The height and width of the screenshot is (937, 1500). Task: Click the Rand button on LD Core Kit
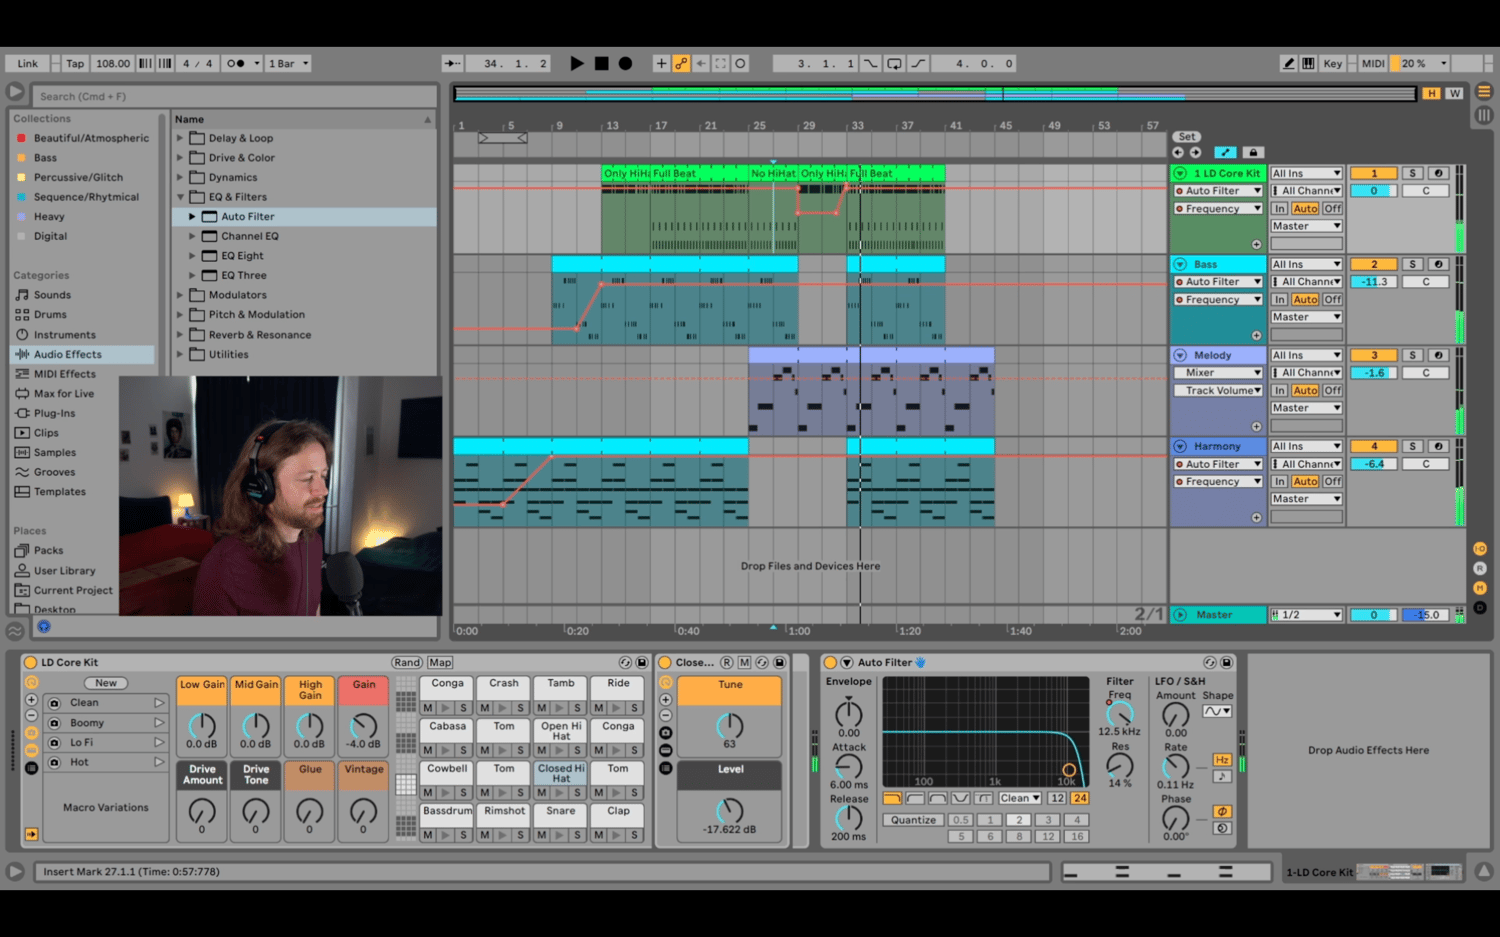[407, 662]
